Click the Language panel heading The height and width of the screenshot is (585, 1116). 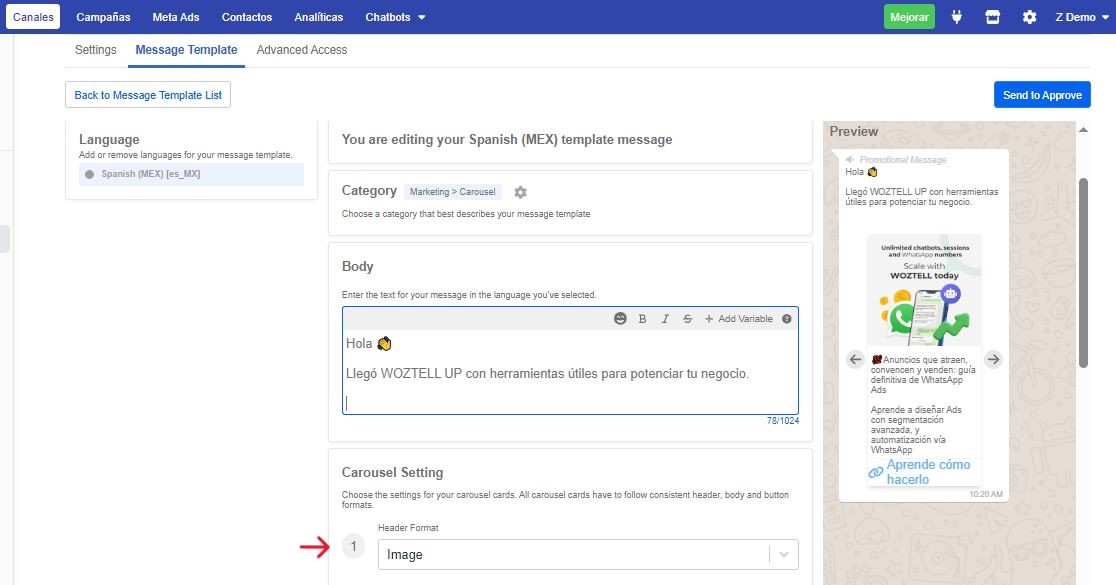109,139
